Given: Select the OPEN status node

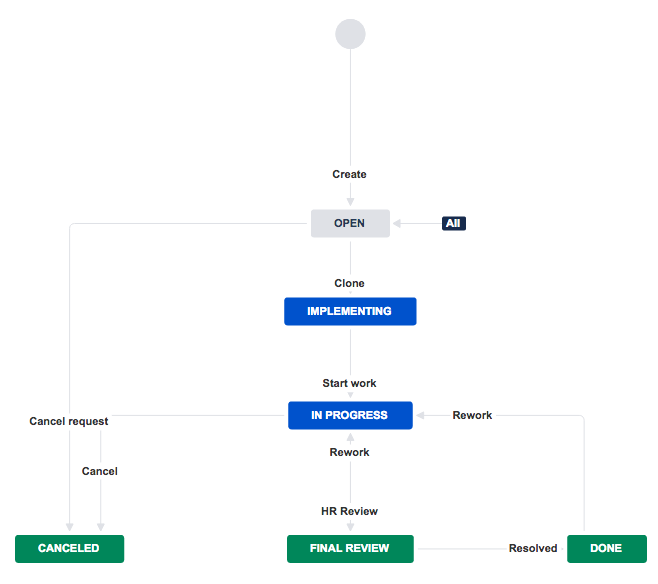Looking at the screenshot, I should coord(350,223).
